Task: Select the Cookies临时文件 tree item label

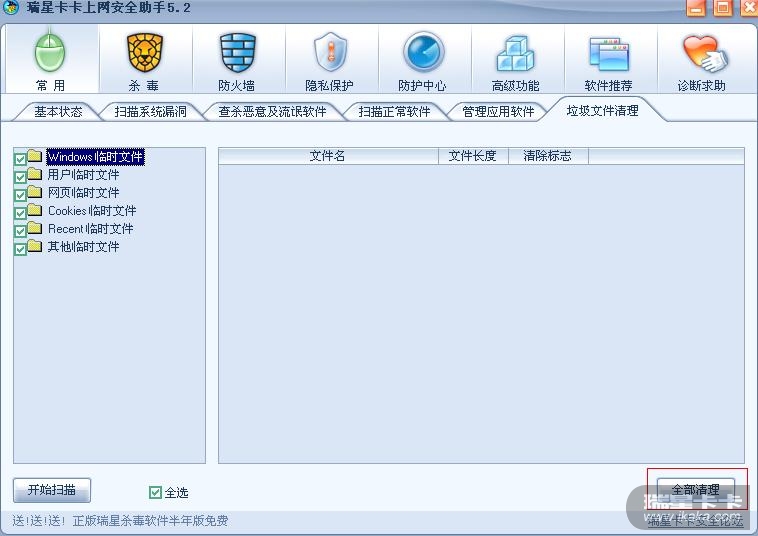Action: pos(92,210)
